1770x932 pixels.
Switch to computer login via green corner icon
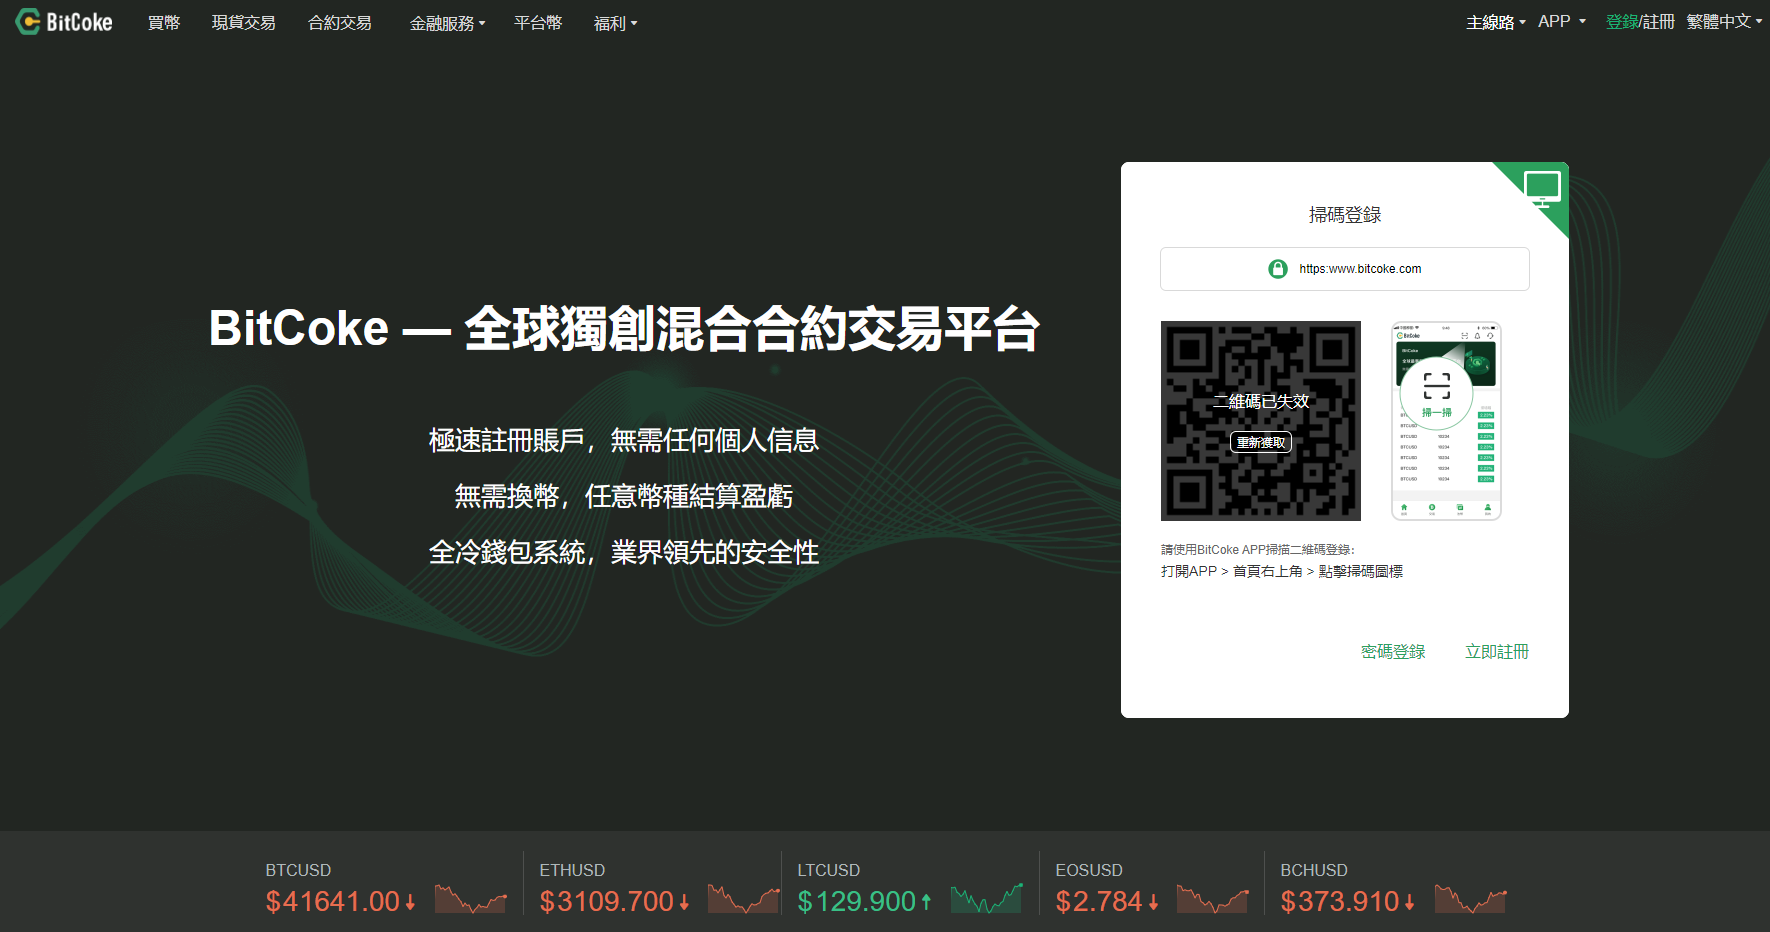[1541, 188]
